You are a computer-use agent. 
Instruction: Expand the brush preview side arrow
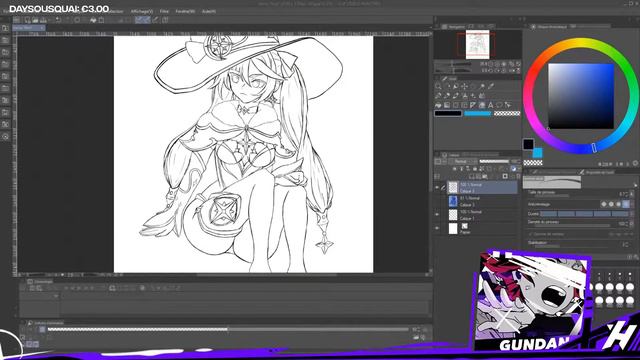coord(636,185)
